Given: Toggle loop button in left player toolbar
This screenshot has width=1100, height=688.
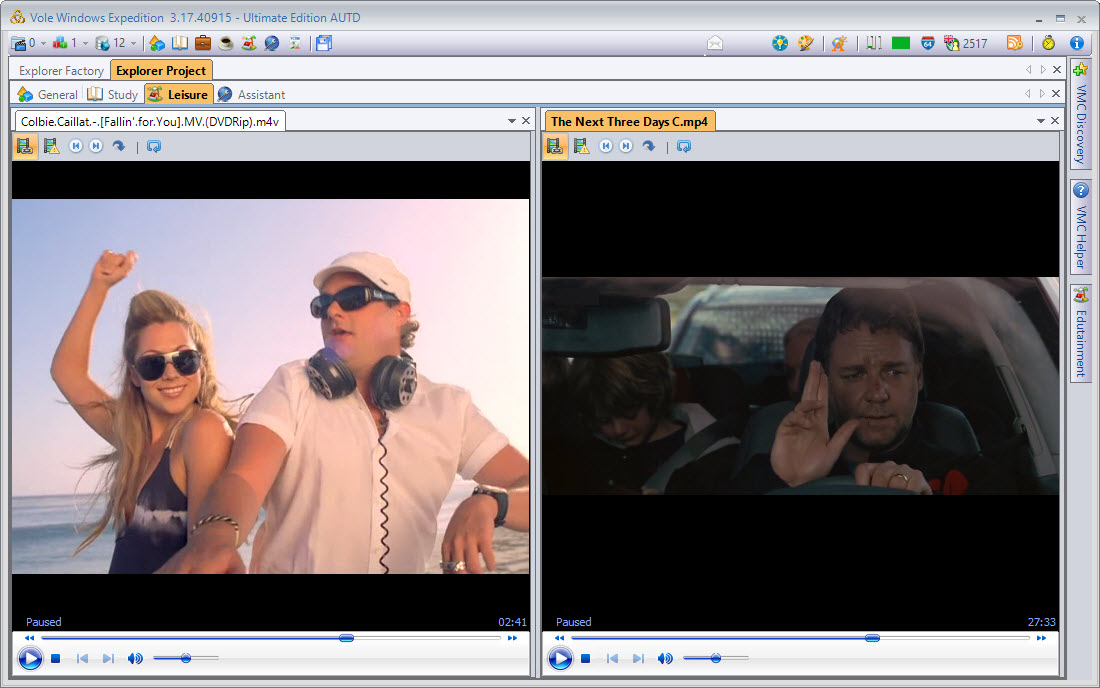Looking at the screenshot, I should [x=153, y=146].
